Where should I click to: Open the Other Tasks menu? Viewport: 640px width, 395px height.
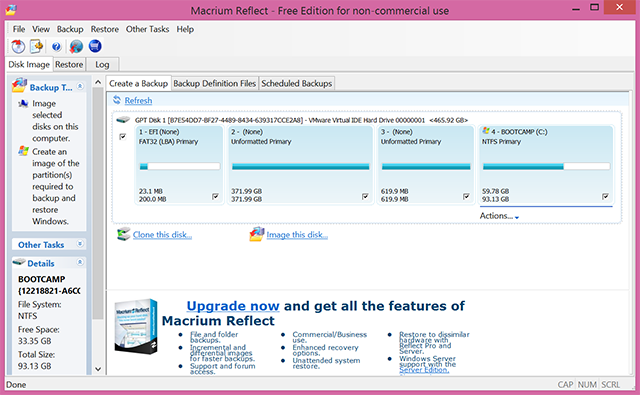pos(147,29)
